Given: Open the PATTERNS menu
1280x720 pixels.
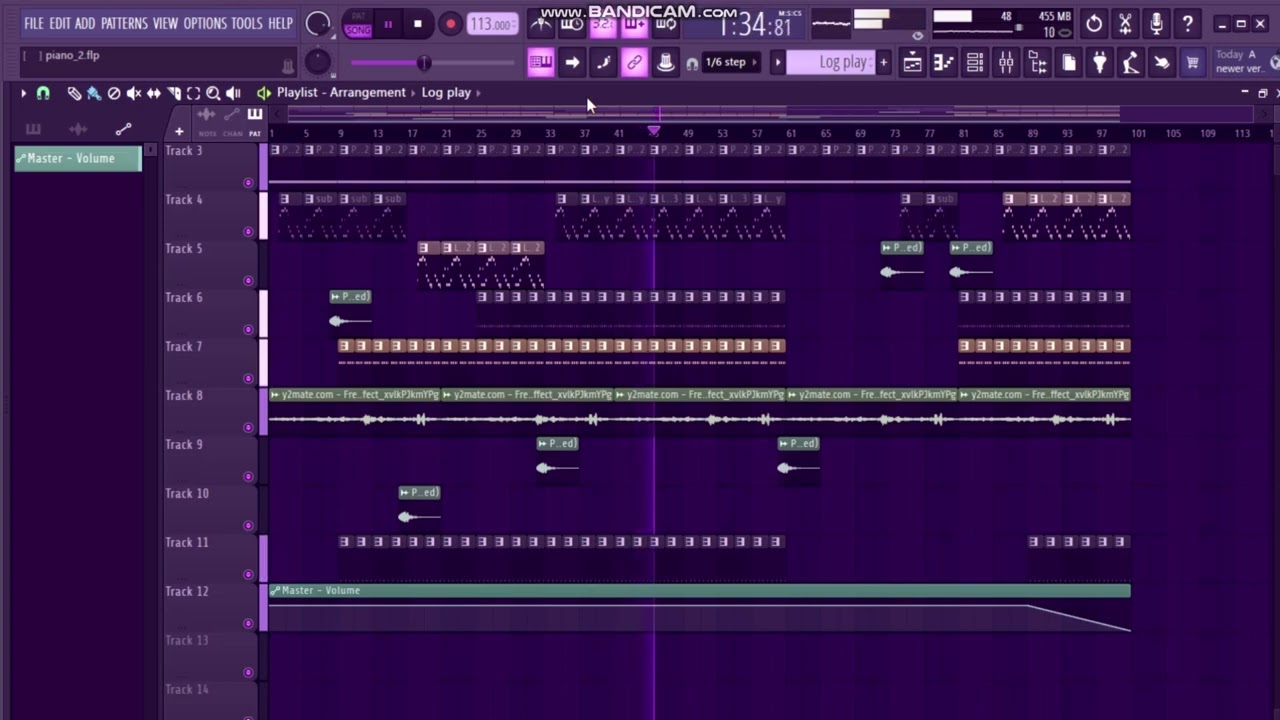Looking at the screenshot, I should (124, 23).
